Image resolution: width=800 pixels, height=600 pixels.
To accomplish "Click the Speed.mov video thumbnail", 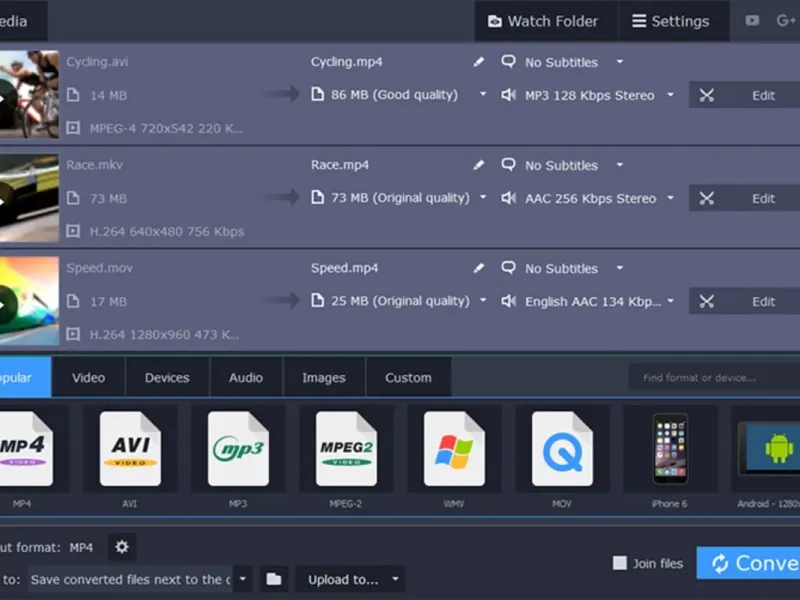I will pos(29,301).
